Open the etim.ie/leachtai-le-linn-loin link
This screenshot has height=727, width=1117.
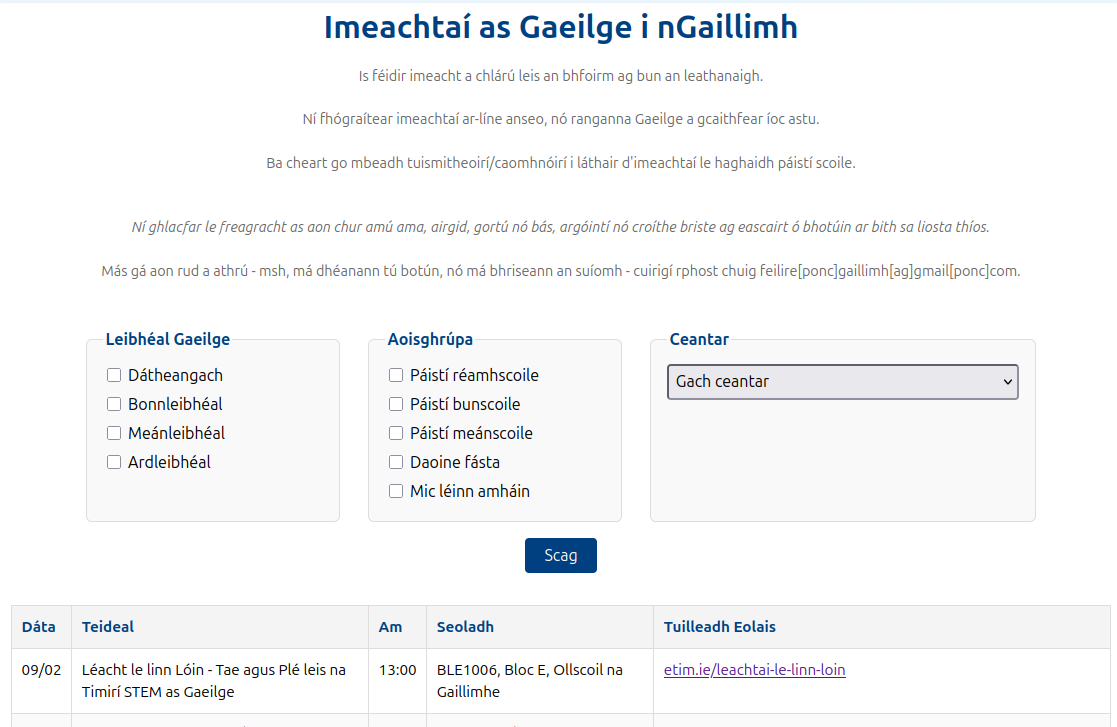(x=754, y=670)
